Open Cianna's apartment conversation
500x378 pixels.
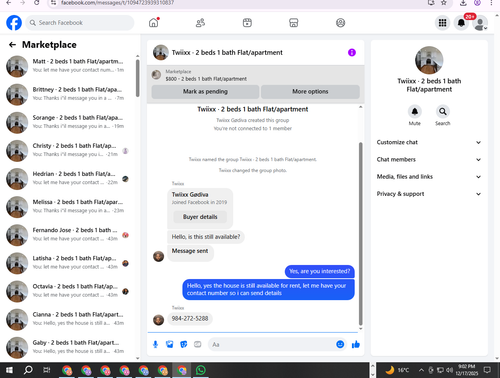point(68,319)
